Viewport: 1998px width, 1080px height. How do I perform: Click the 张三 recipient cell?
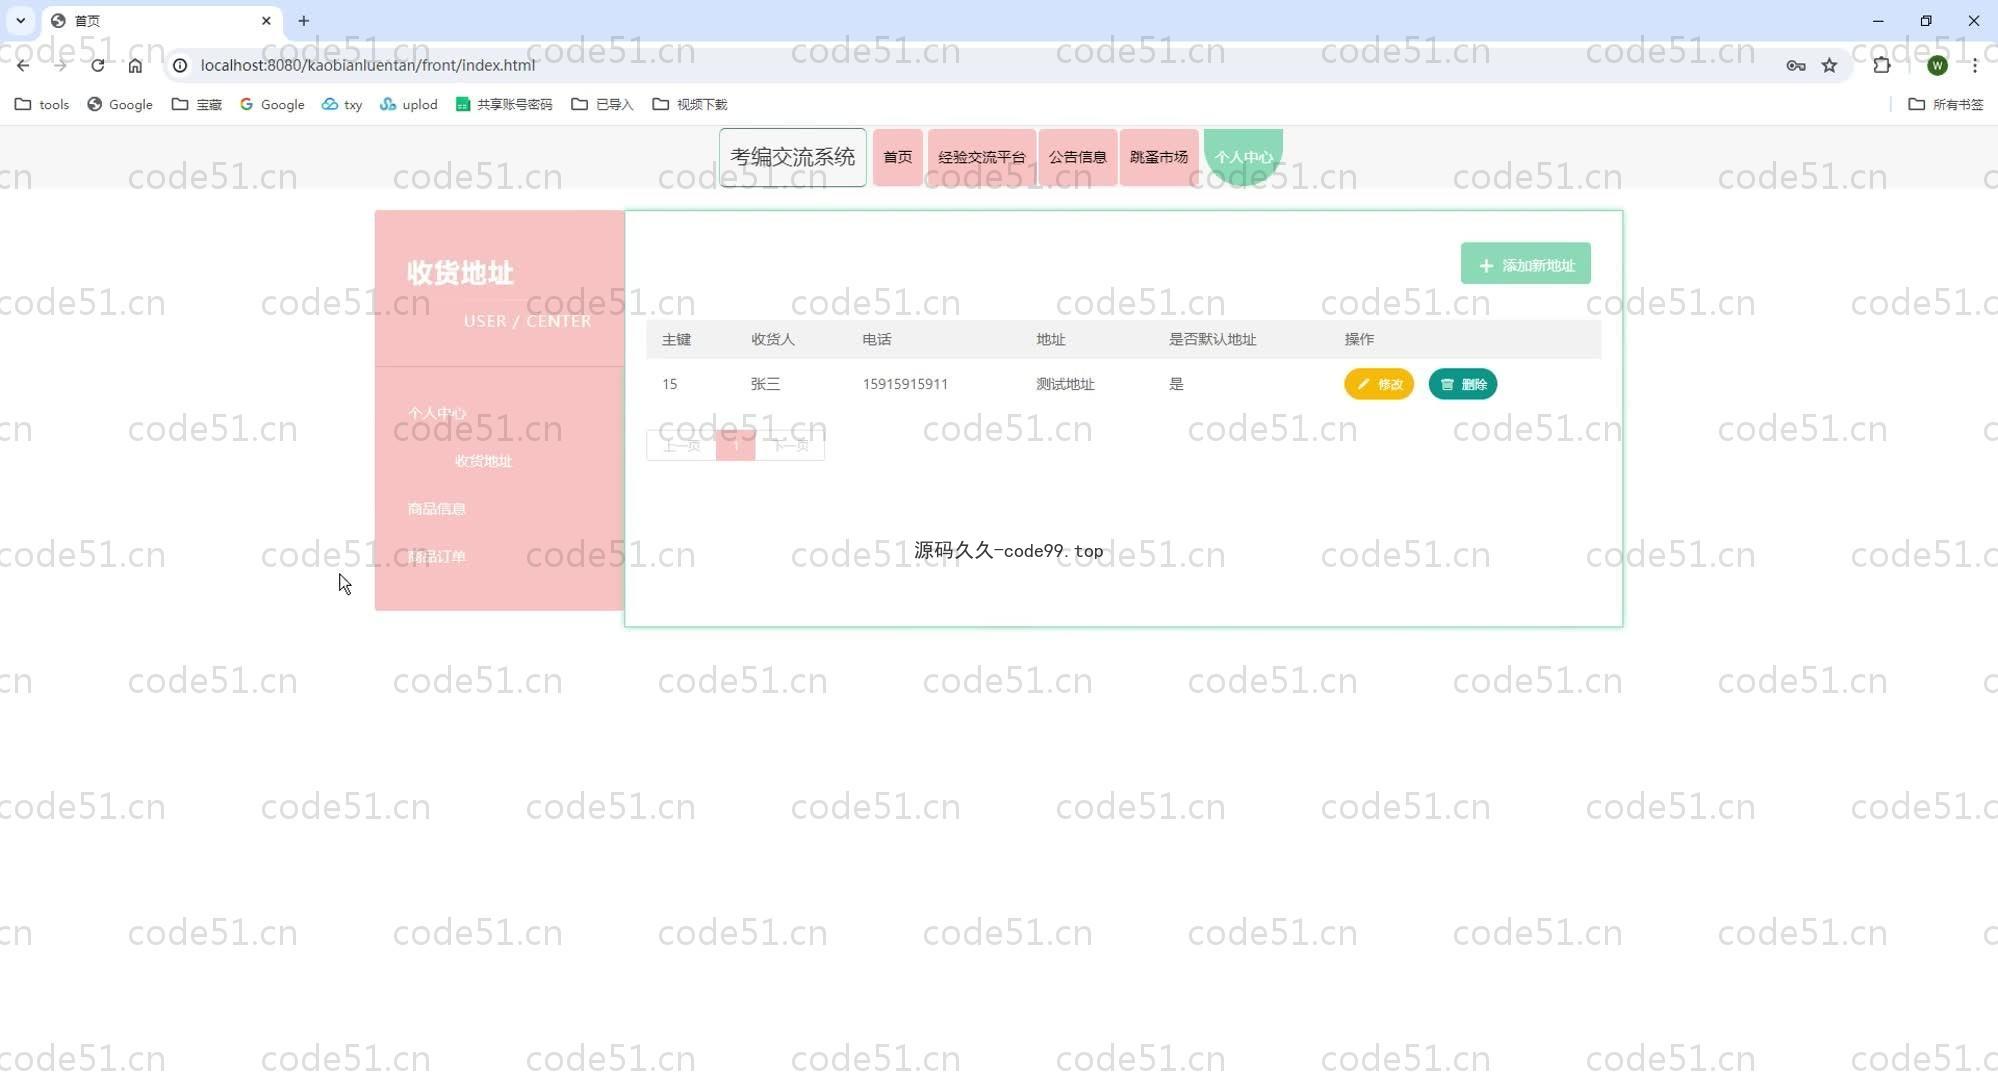click(765, 384)
